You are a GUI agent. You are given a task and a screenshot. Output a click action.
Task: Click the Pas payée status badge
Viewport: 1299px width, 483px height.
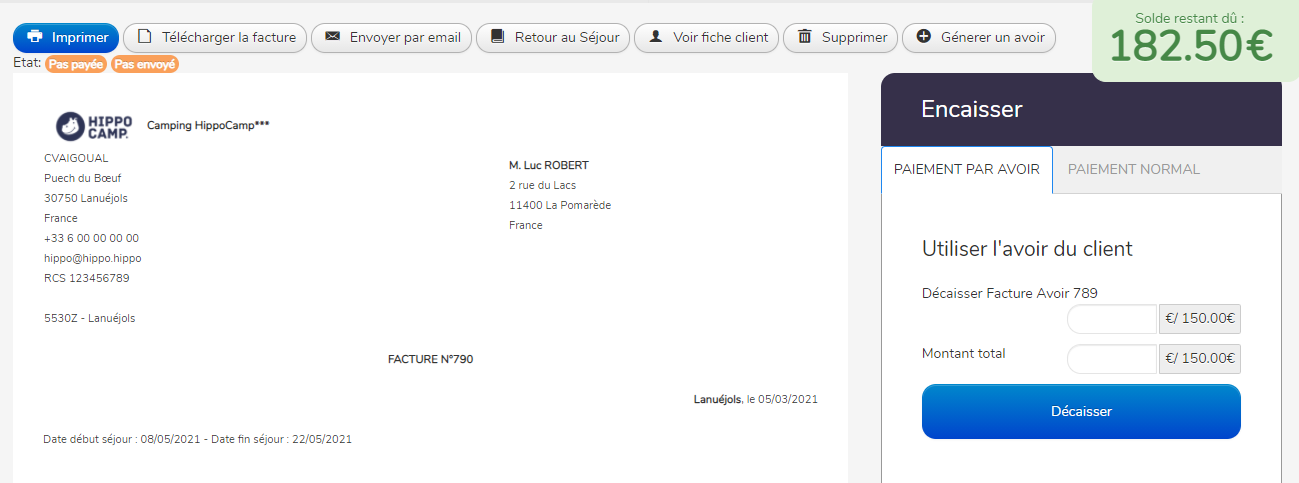click(75, 64)
